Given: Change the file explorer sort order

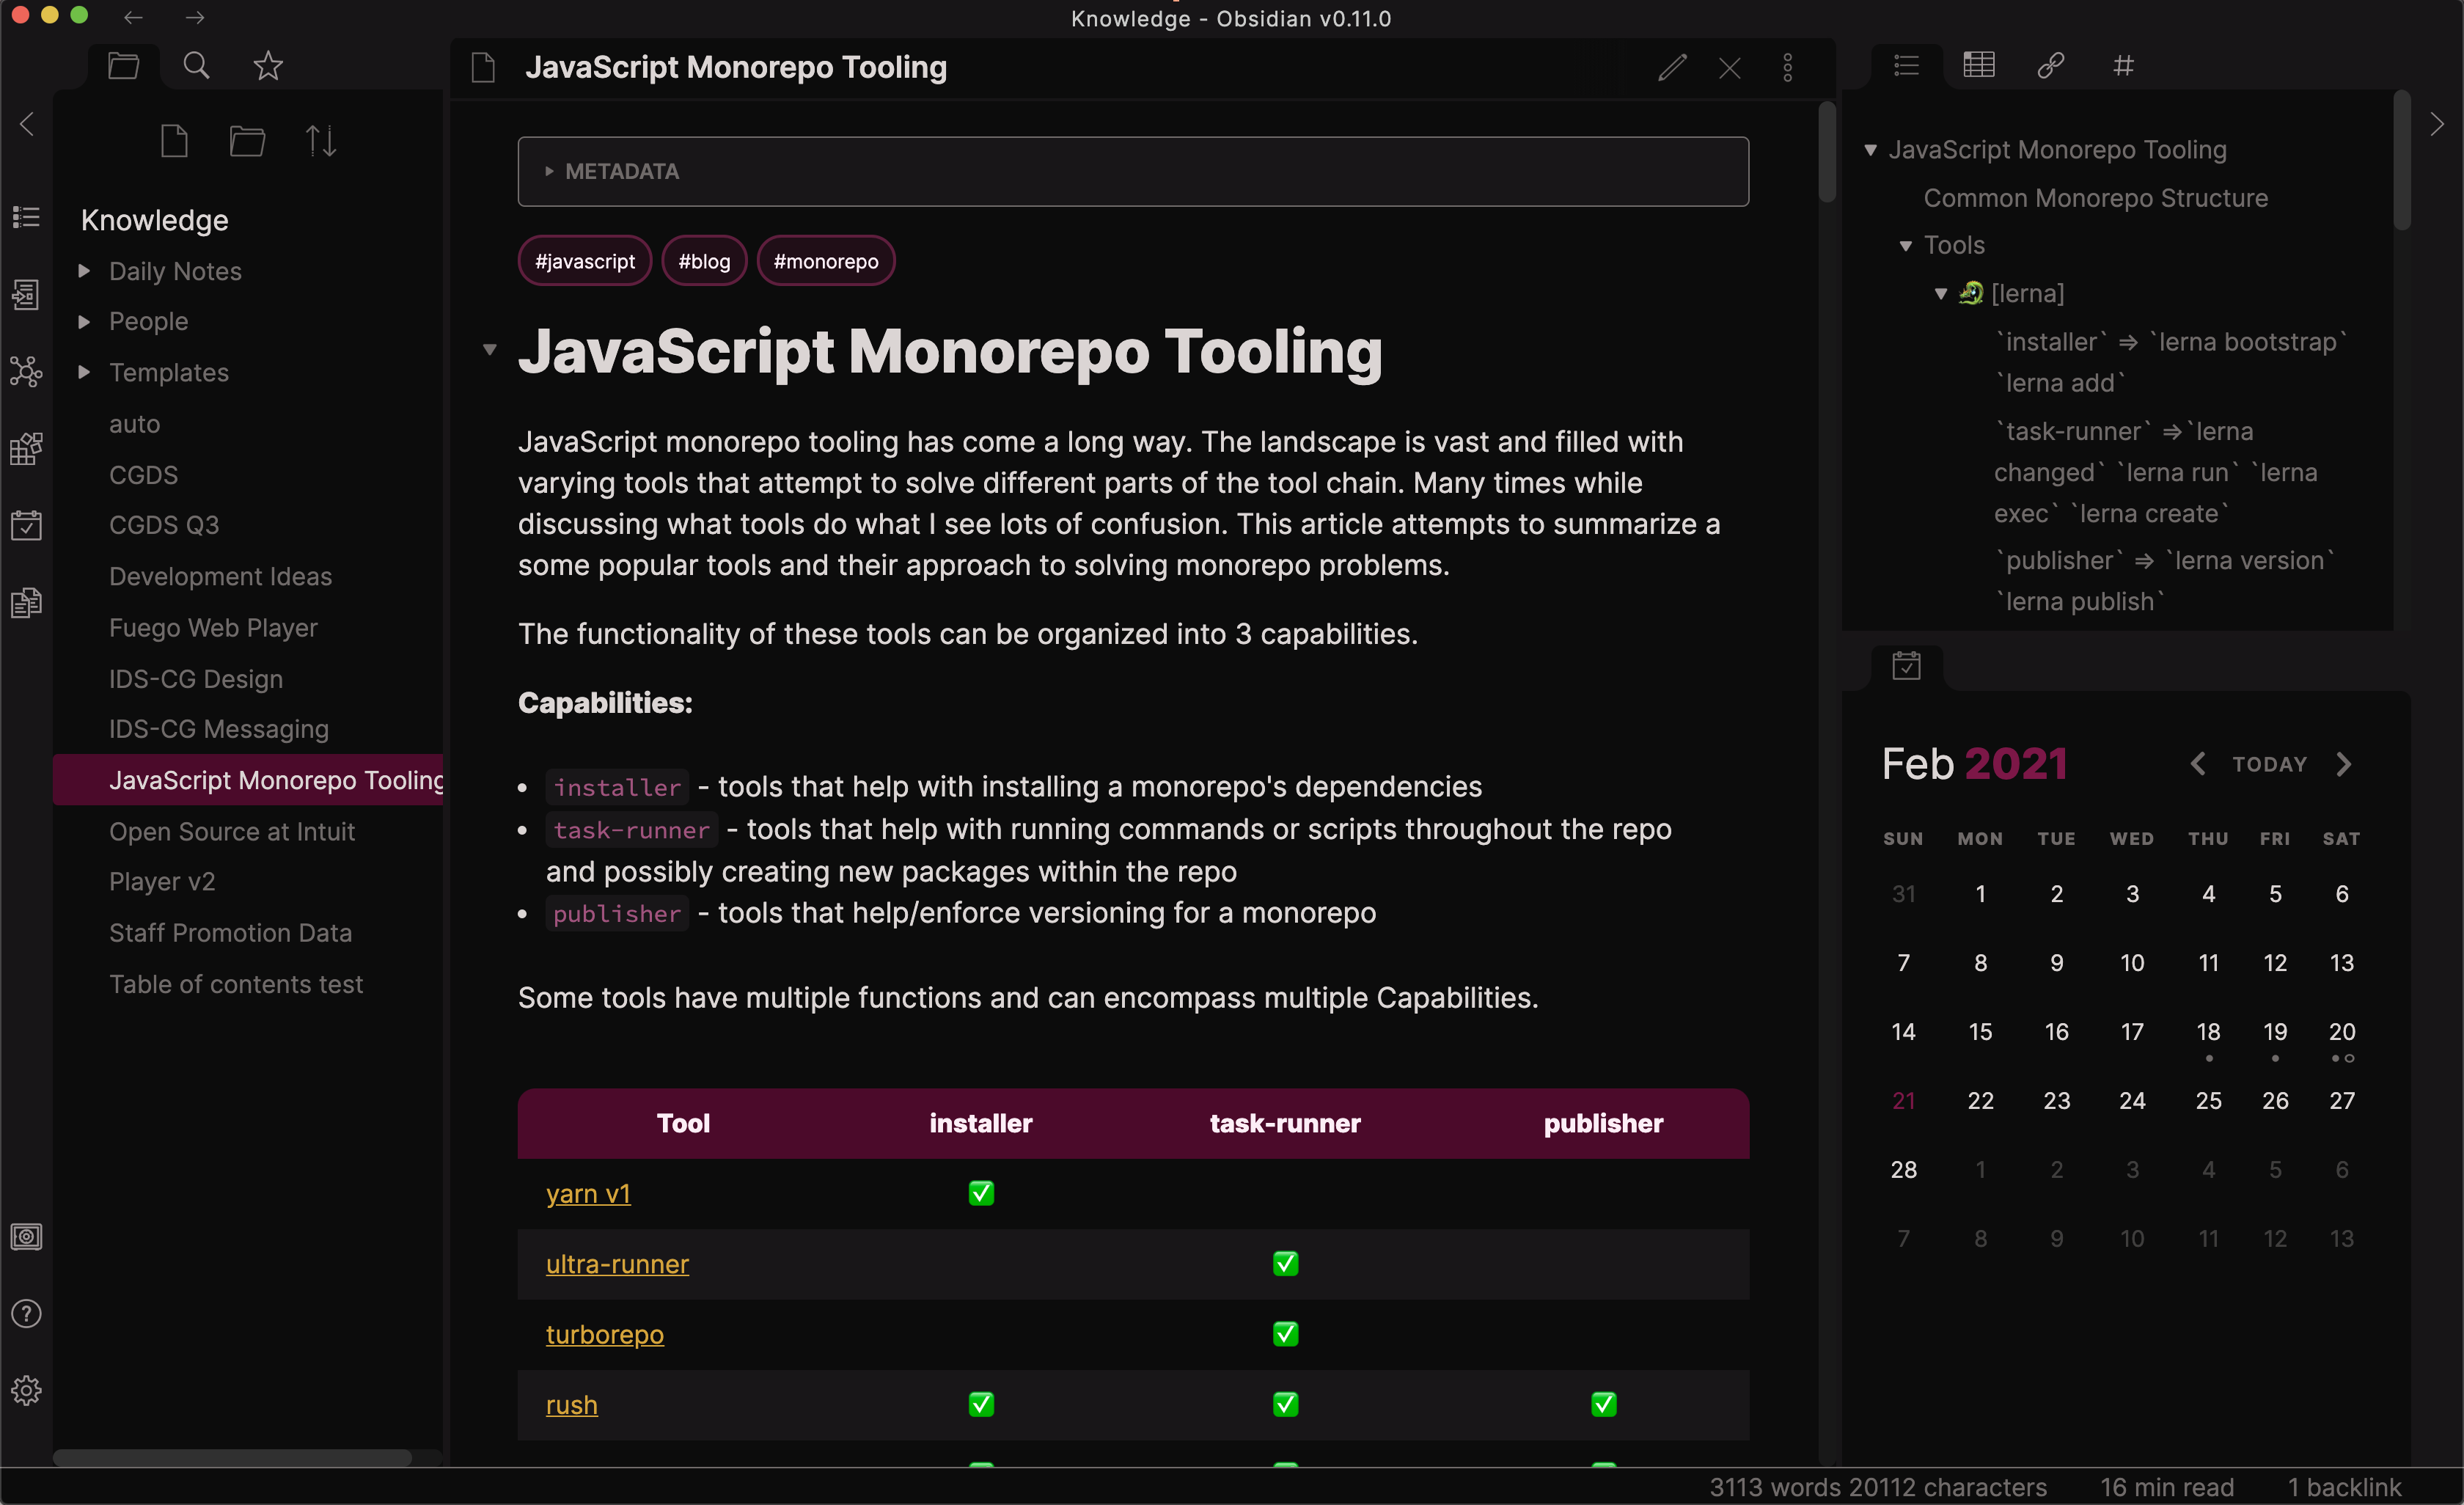Looking at the screenshot, I should (320, 141).
